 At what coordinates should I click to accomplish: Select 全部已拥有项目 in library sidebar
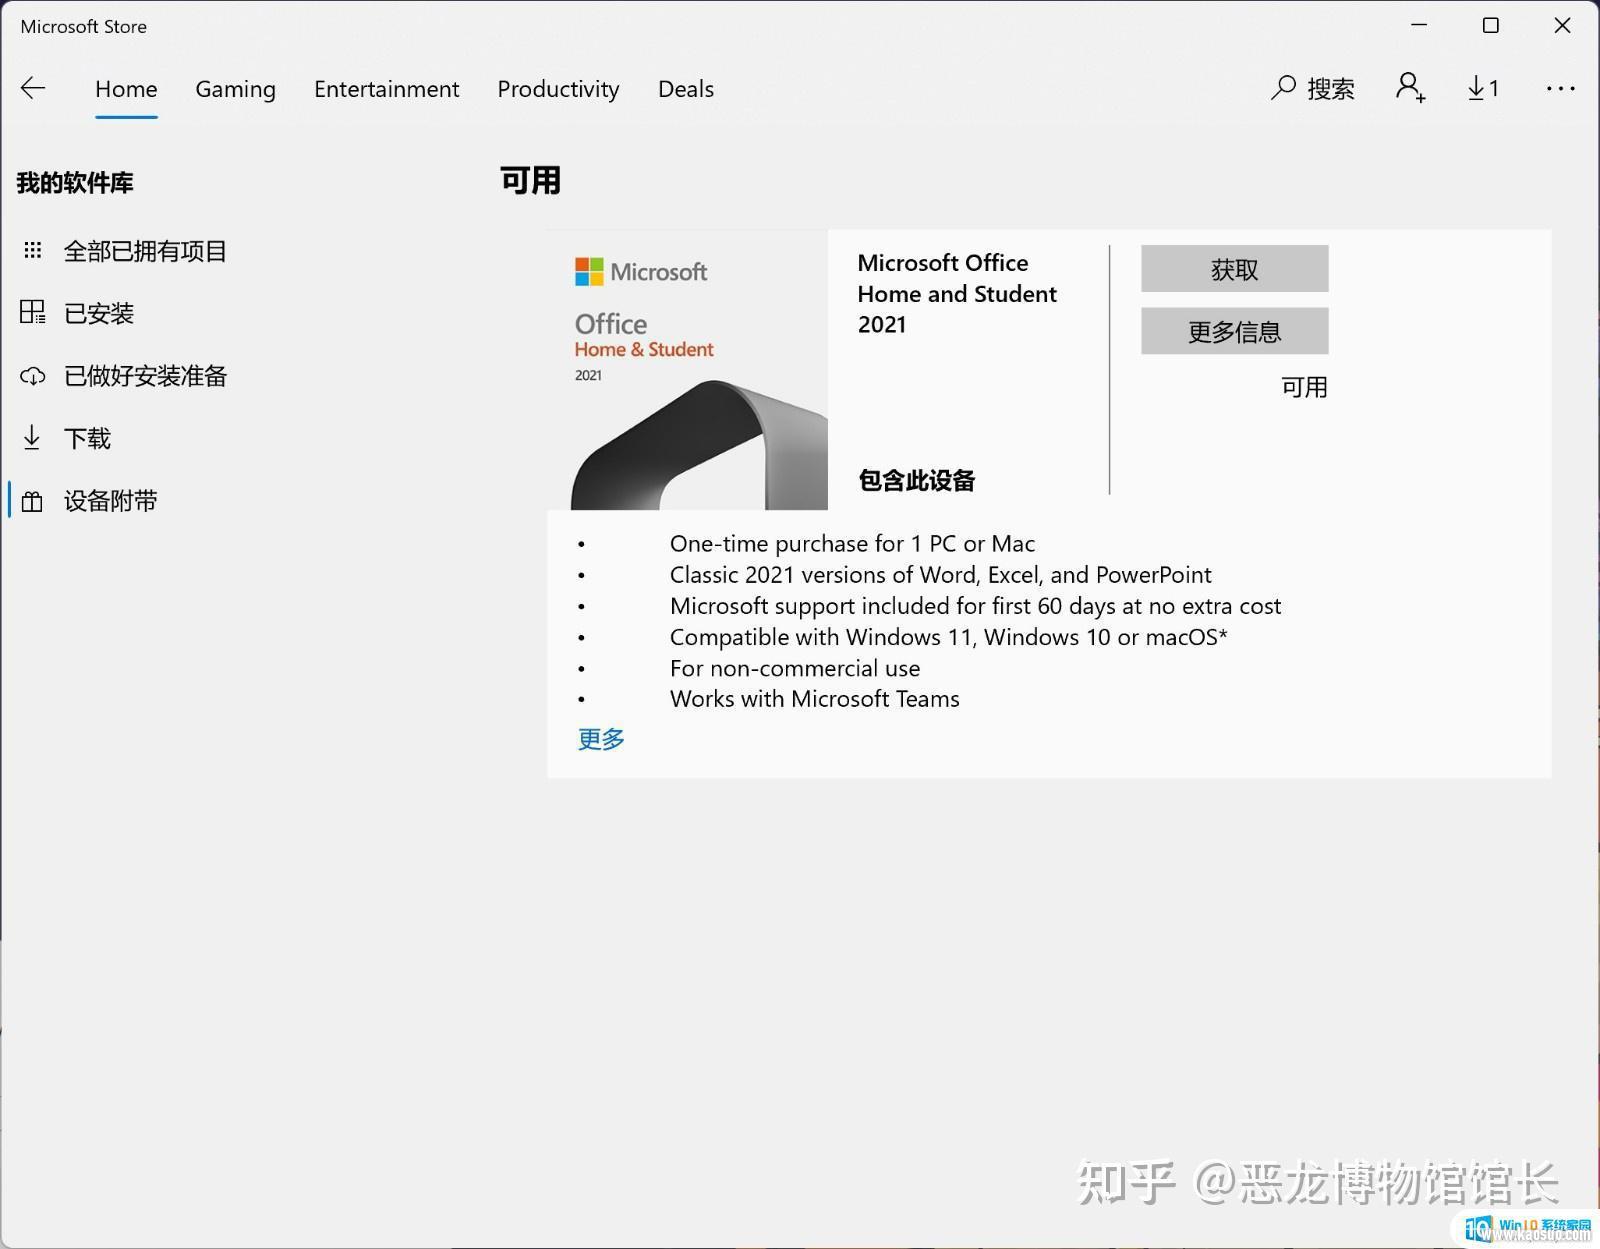(145, 251)
